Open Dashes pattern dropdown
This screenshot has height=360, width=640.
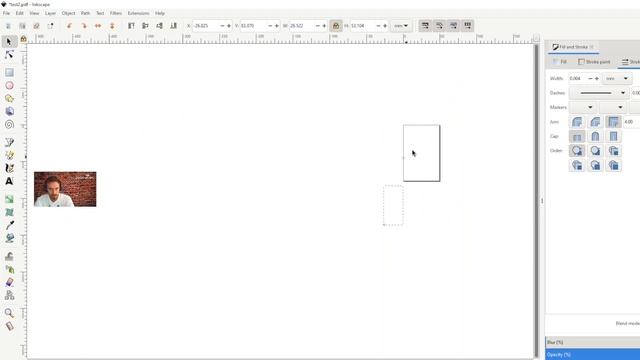[599, 93]
